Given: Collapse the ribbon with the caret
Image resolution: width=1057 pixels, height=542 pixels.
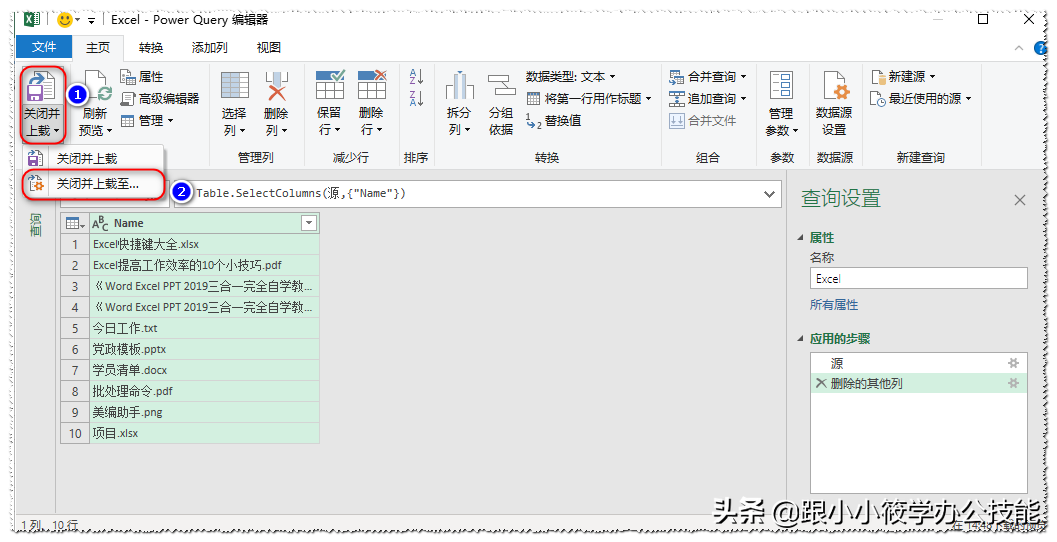Looking at the screenshot, I should (x=1019, y=48).
